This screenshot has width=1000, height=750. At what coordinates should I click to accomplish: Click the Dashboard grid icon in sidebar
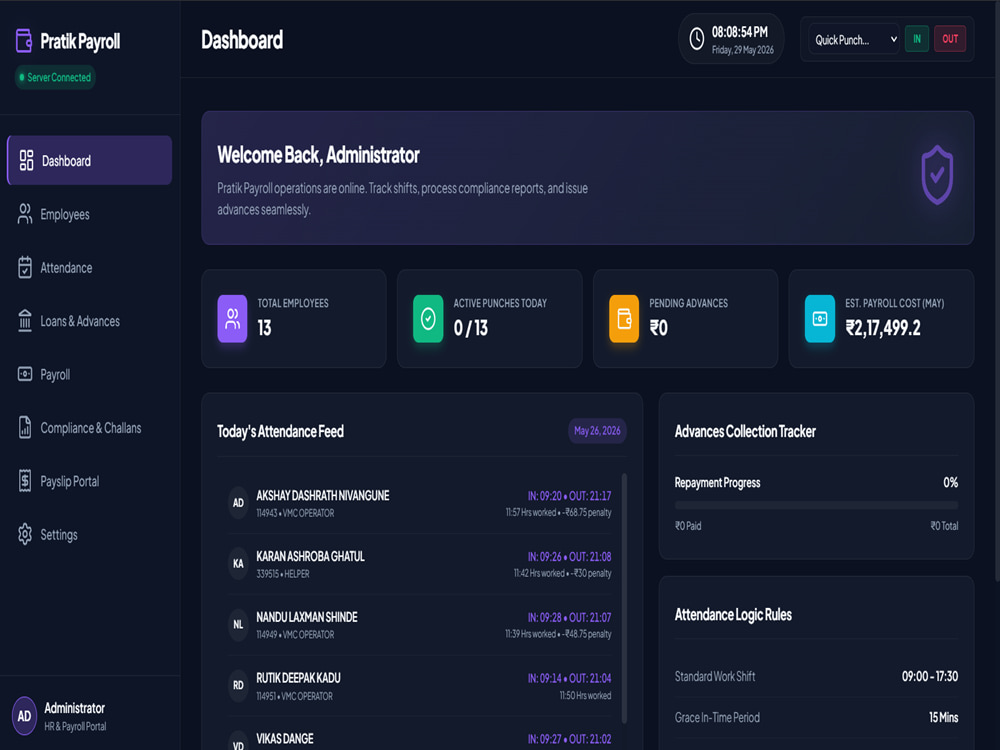(x=26, y=161)
